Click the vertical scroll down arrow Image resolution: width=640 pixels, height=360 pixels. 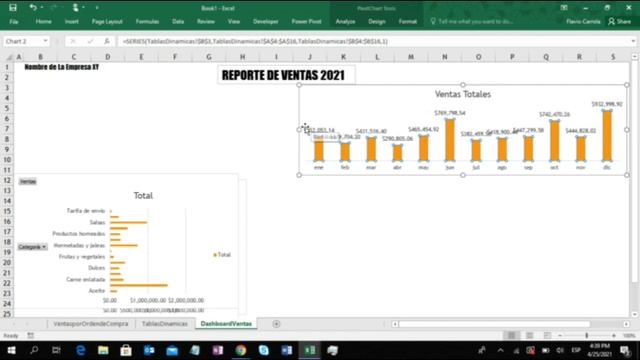pyautogui.click(x=634, y=314)
